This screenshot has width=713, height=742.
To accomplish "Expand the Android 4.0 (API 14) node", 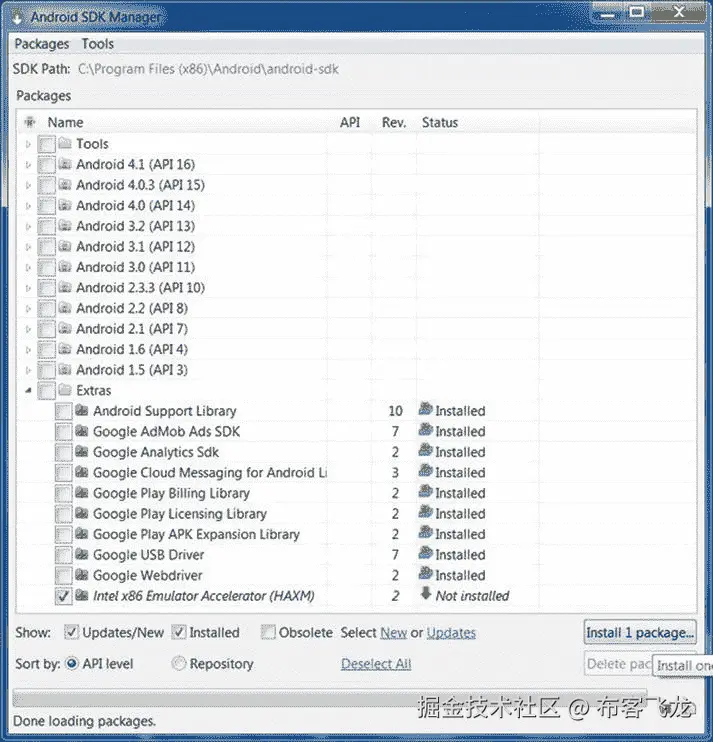I will (28, 206).
